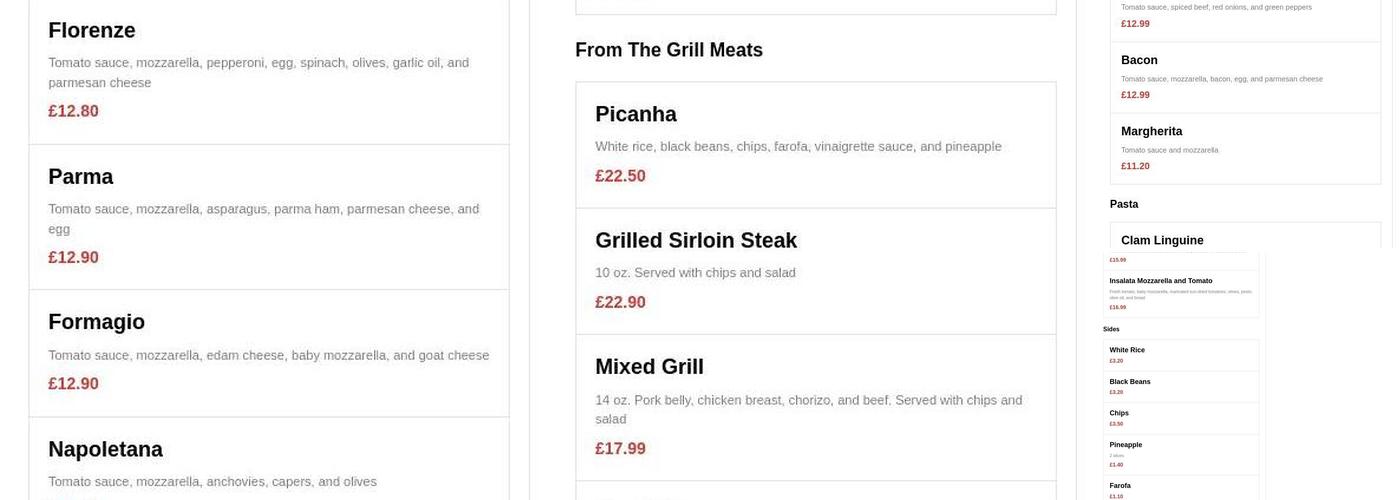
Task: Click the Napoletana pizza heading
Action: (105, 450)
